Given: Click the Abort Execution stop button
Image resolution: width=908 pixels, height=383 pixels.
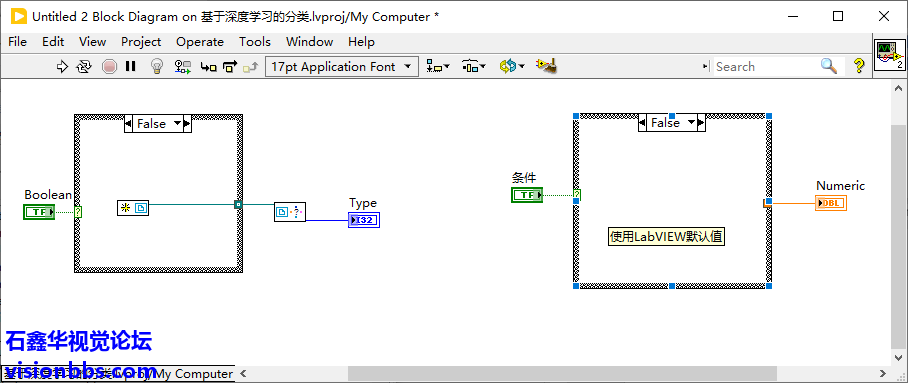Looking at the screenshot, I should click(109, 67).
